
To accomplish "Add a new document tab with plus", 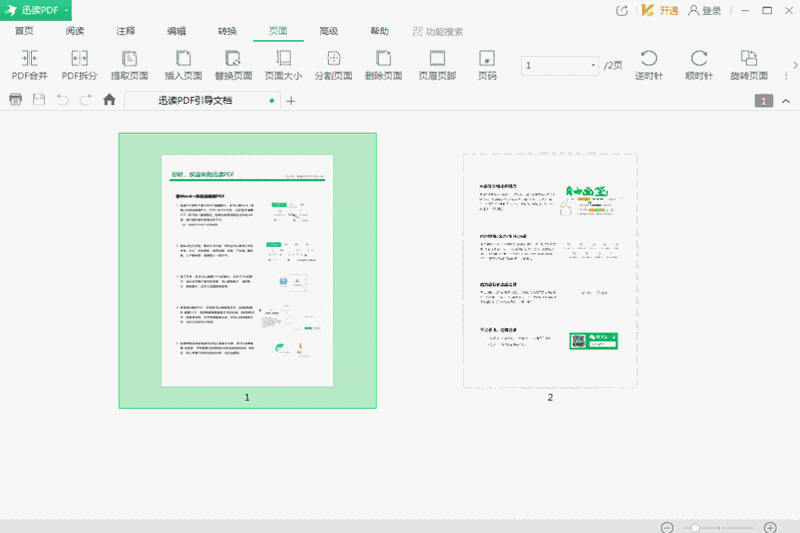I will coord(291,101).
